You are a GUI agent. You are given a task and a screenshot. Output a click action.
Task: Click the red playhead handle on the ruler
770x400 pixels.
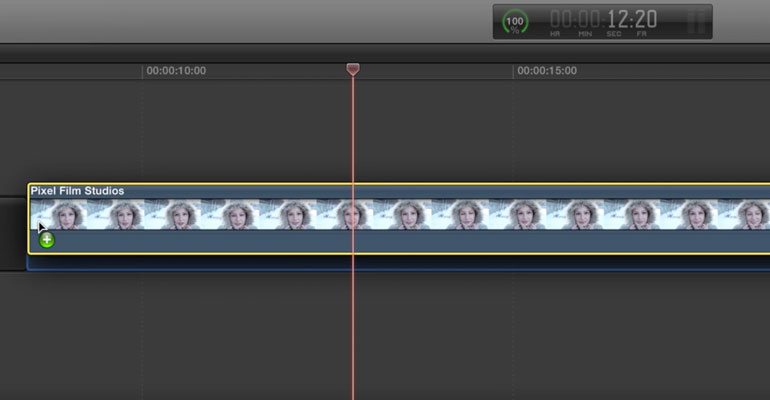pos(353,69)
